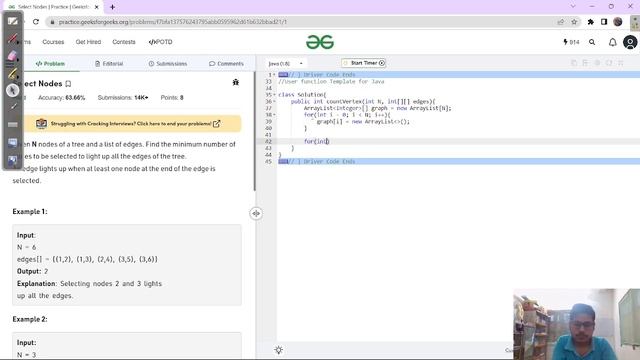This screenshot has height=360, width=640.
Task: Click the edges[] input line in Example 1
Action: click(87, 259)
